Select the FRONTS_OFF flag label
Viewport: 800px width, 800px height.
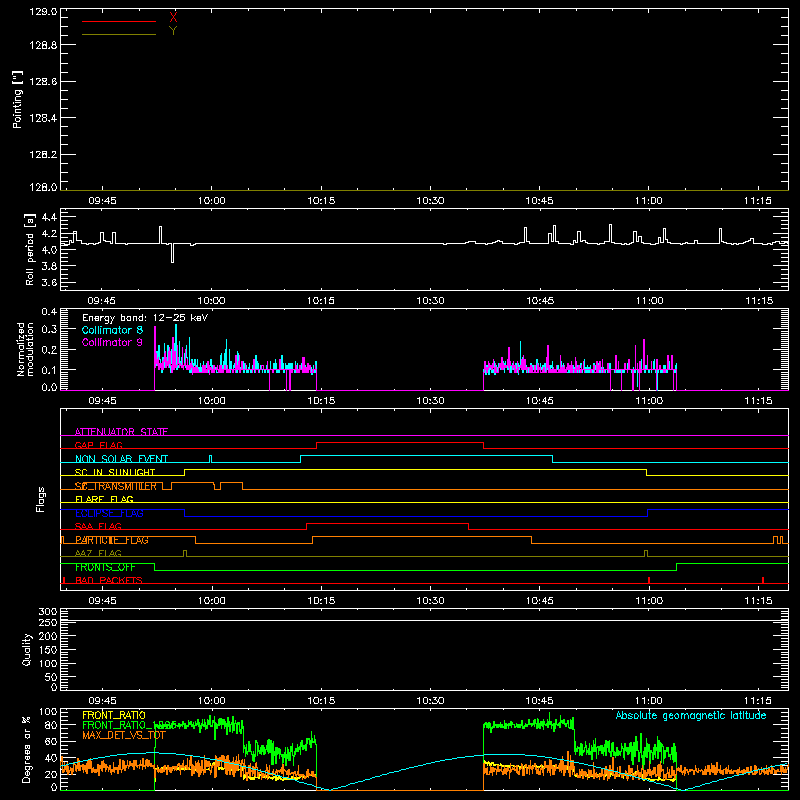tap(105, 567)
